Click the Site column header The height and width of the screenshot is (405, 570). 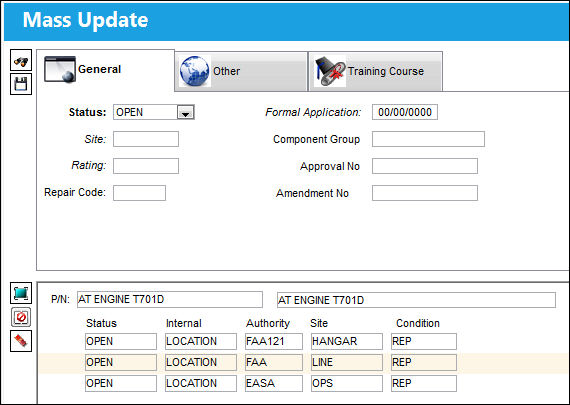pos(319,323)
